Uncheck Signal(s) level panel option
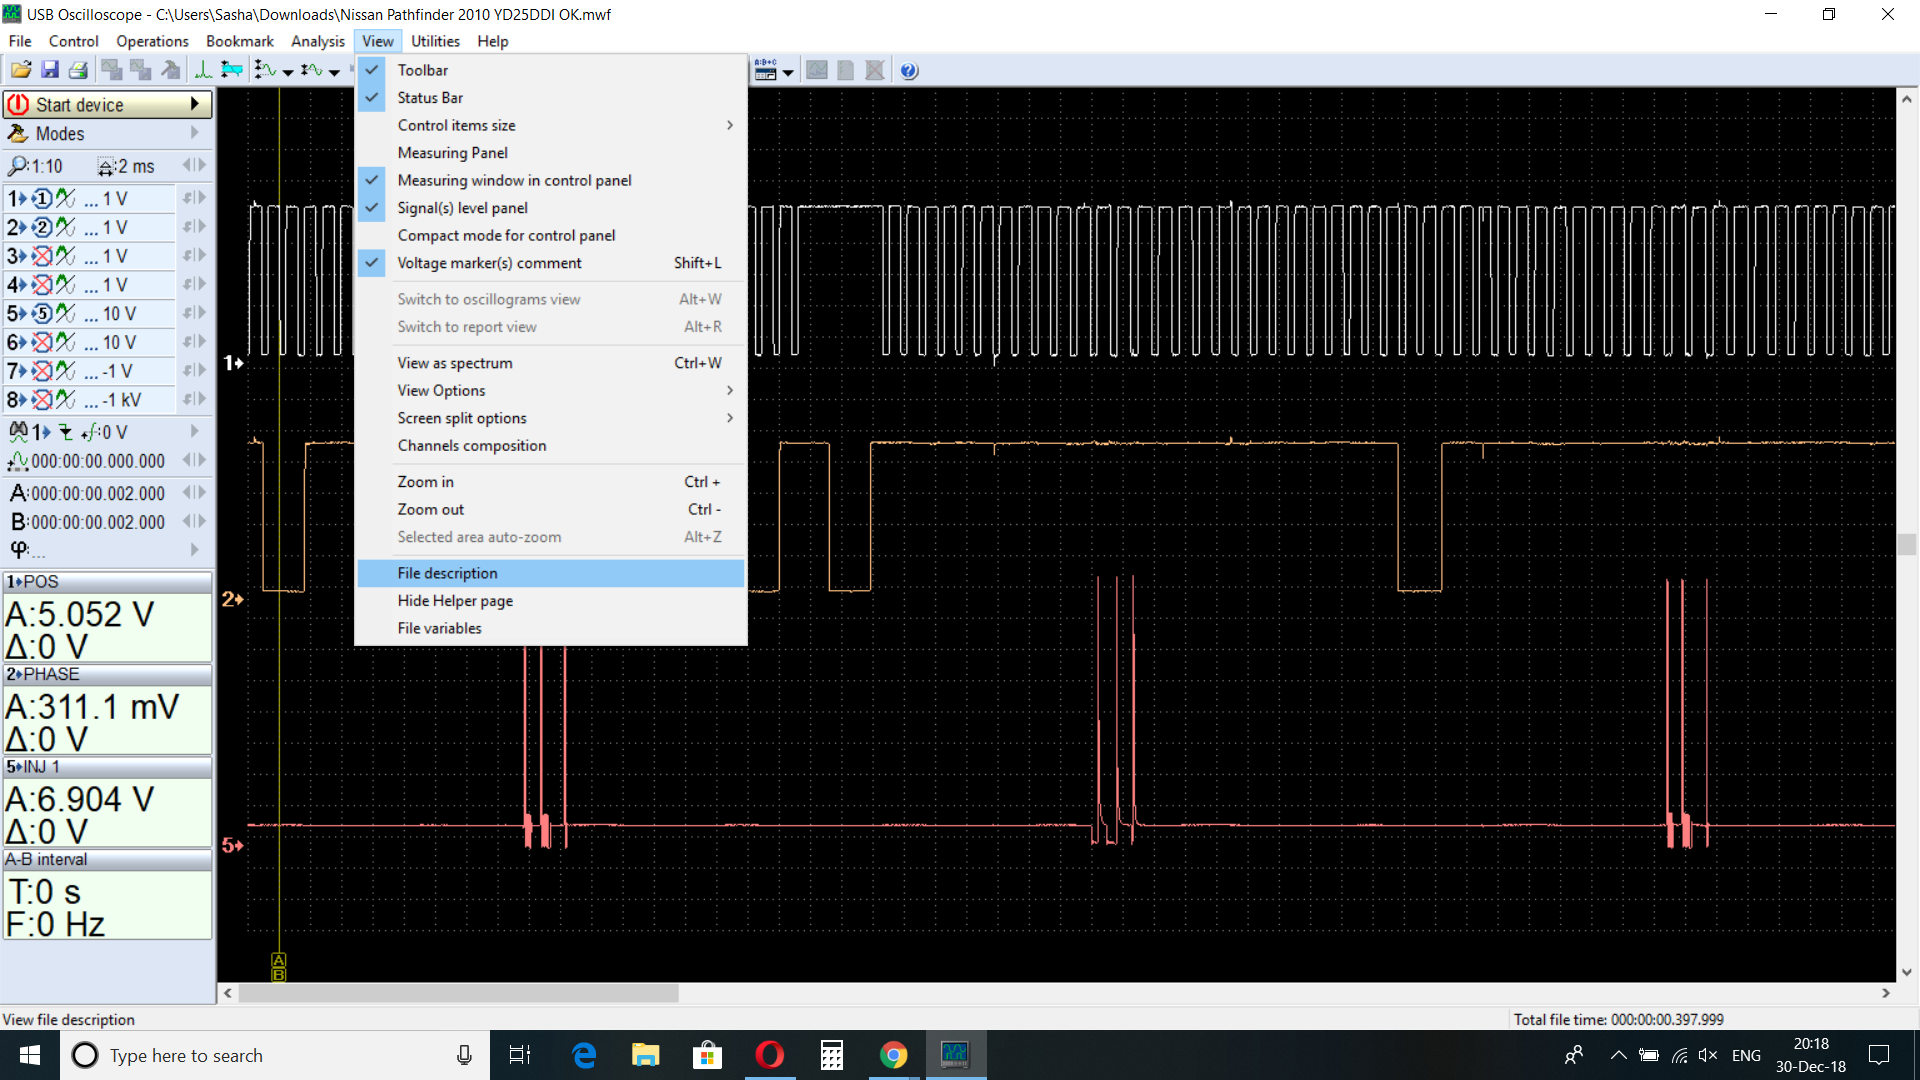 pos(462,208)
